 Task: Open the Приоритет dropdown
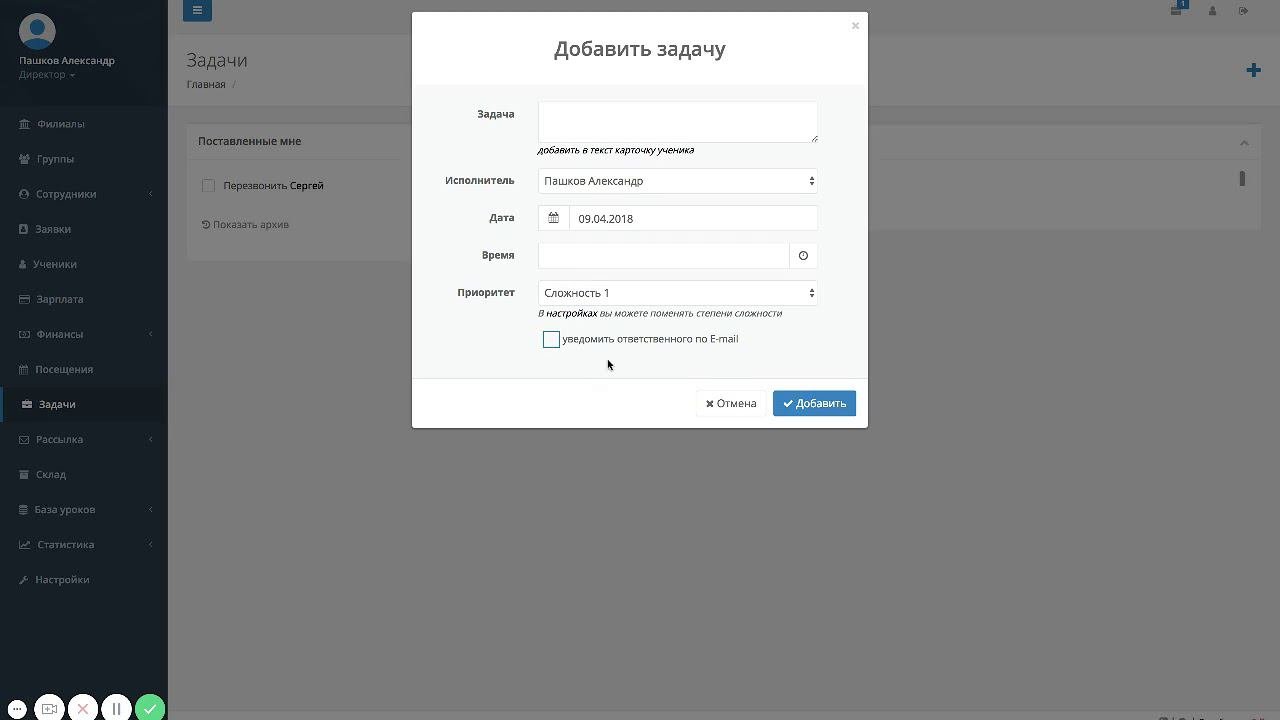677,293
